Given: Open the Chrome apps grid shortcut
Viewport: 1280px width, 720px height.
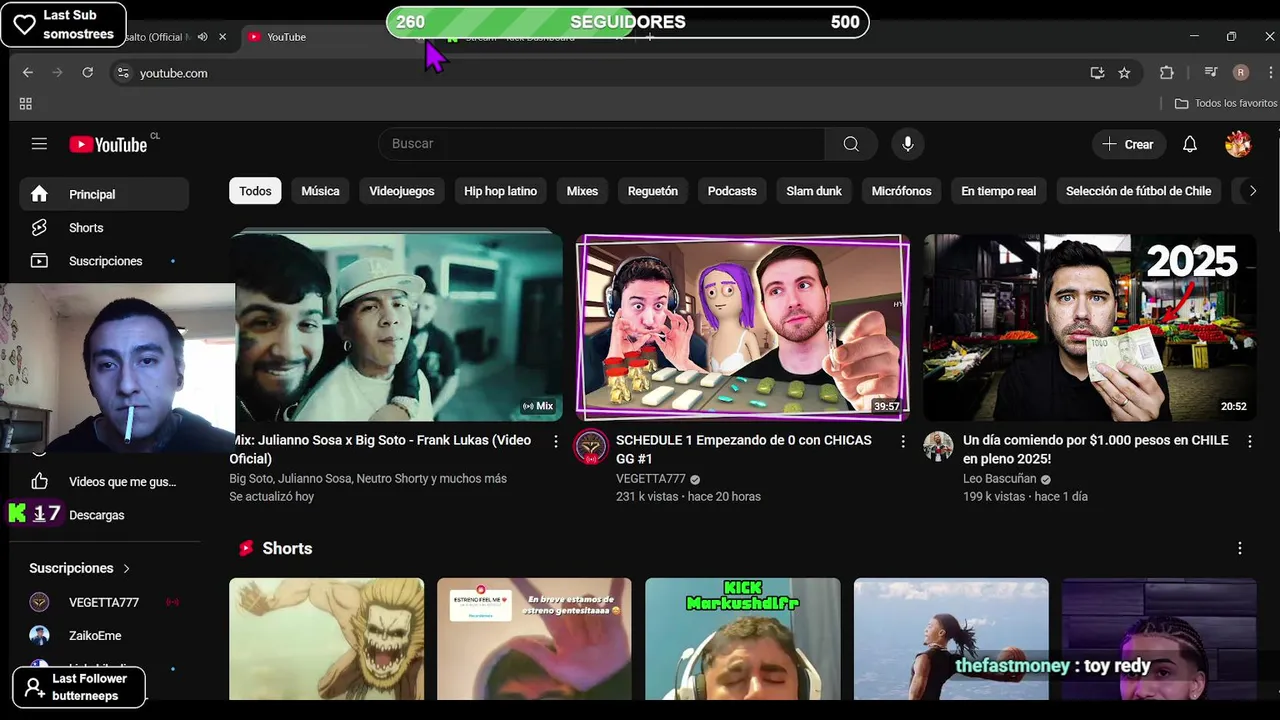Looking at the screenshot, I should (x=26, y=104).
